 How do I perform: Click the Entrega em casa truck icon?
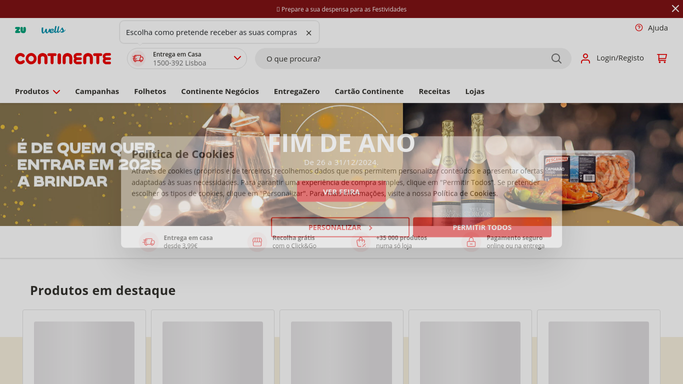point(149,242)
